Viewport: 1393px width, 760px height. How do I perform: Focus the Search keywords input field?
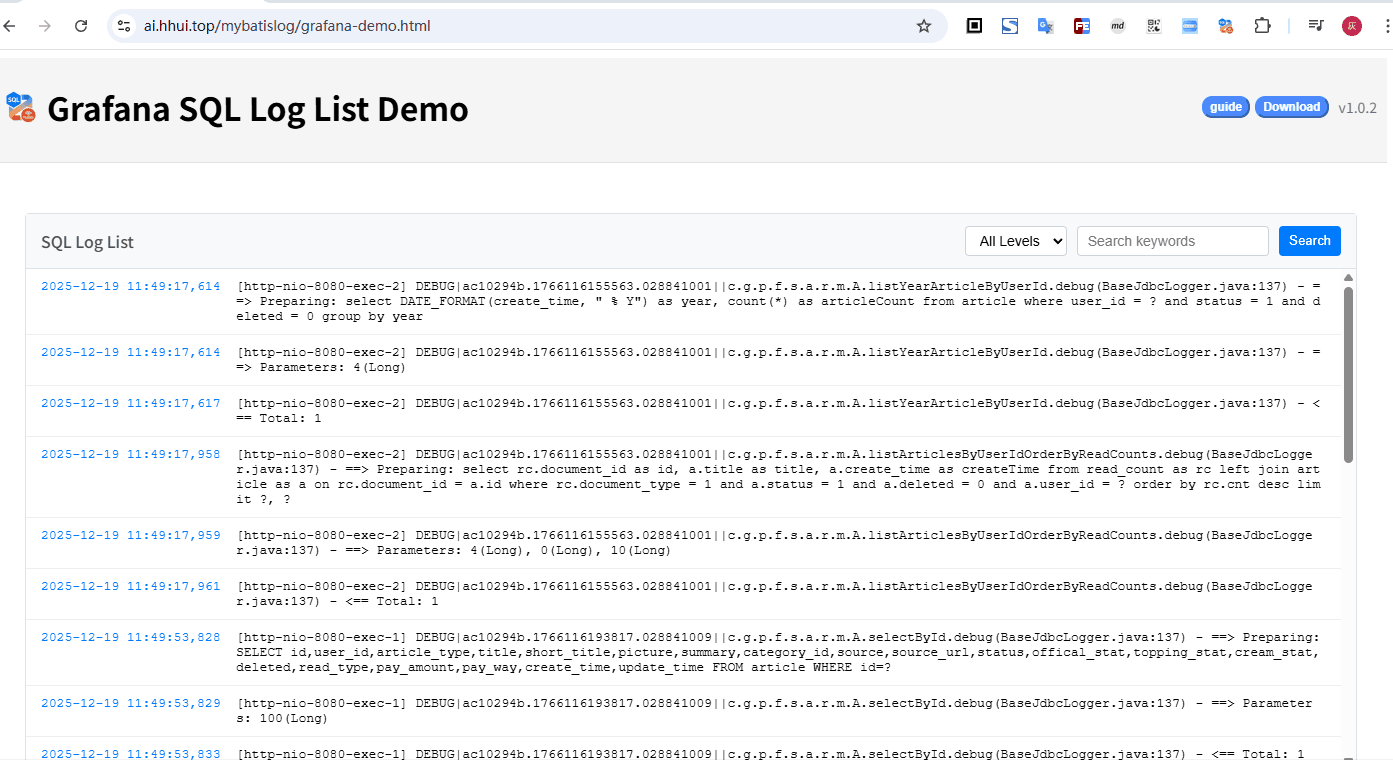(x=1172, y=241)
